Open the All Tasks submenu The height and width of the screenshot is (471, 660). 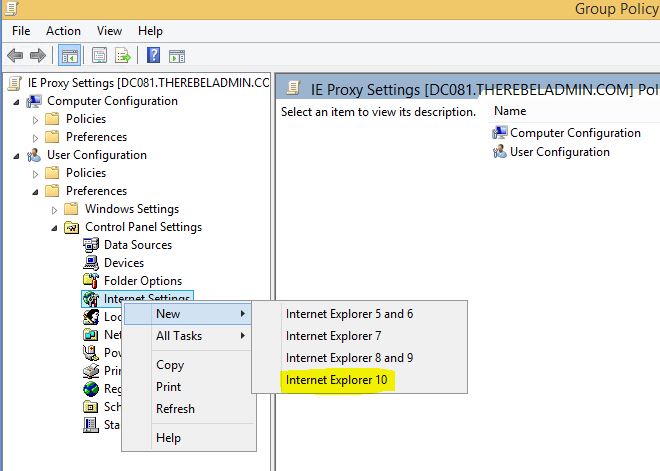[188, 336]
